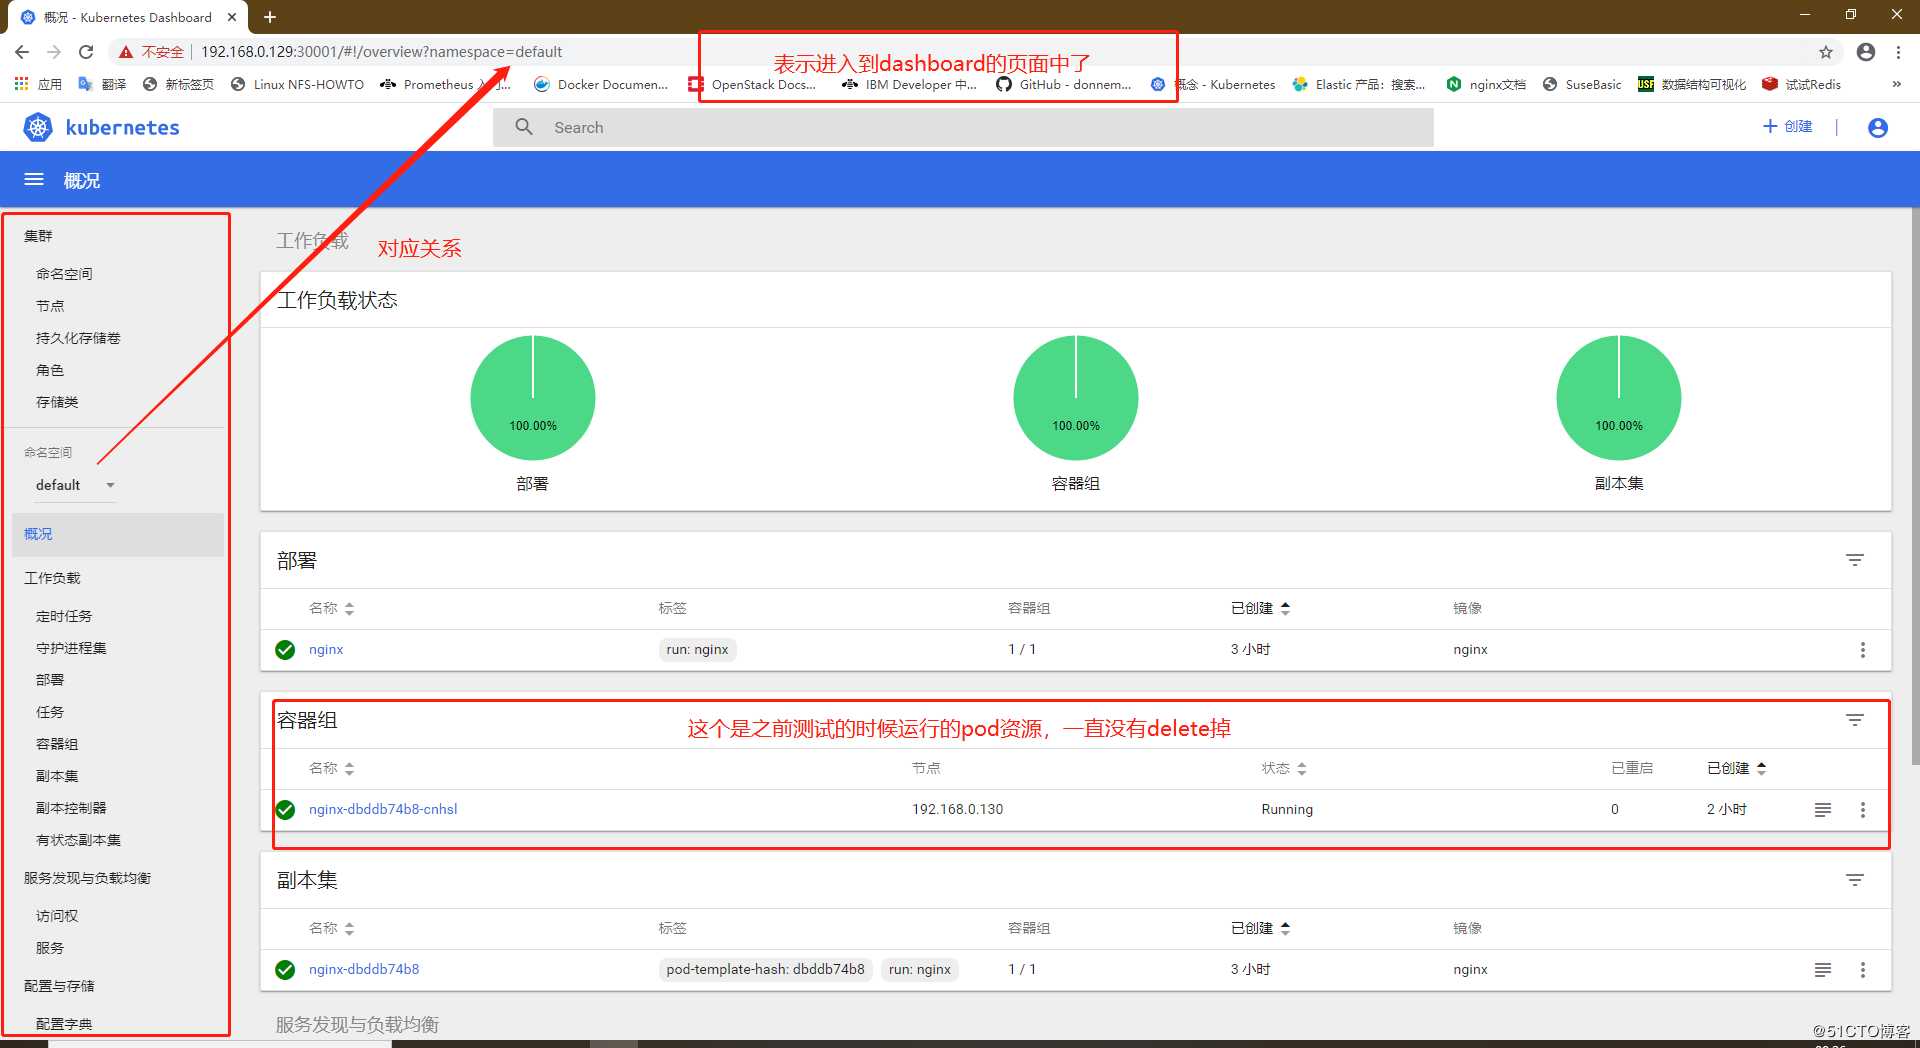Click the search magnifier icon
The height and width of the screenshot is (1048, 1920).
click(x=524, y=127)
